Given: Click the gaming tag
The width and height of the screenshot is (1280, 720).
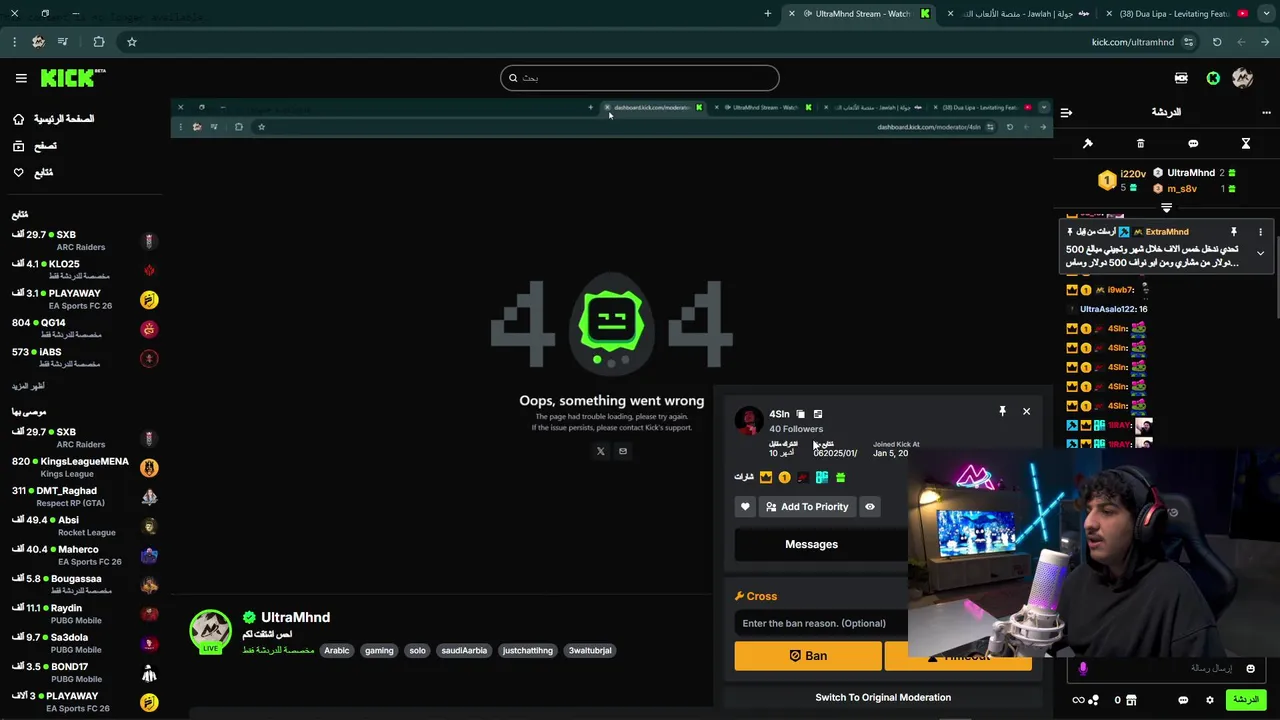Looking at the screenshot, I should [379, 650].
